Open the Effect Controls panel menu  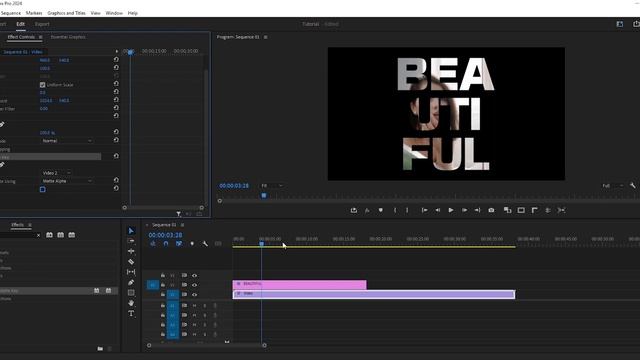[x=40, y=37]
